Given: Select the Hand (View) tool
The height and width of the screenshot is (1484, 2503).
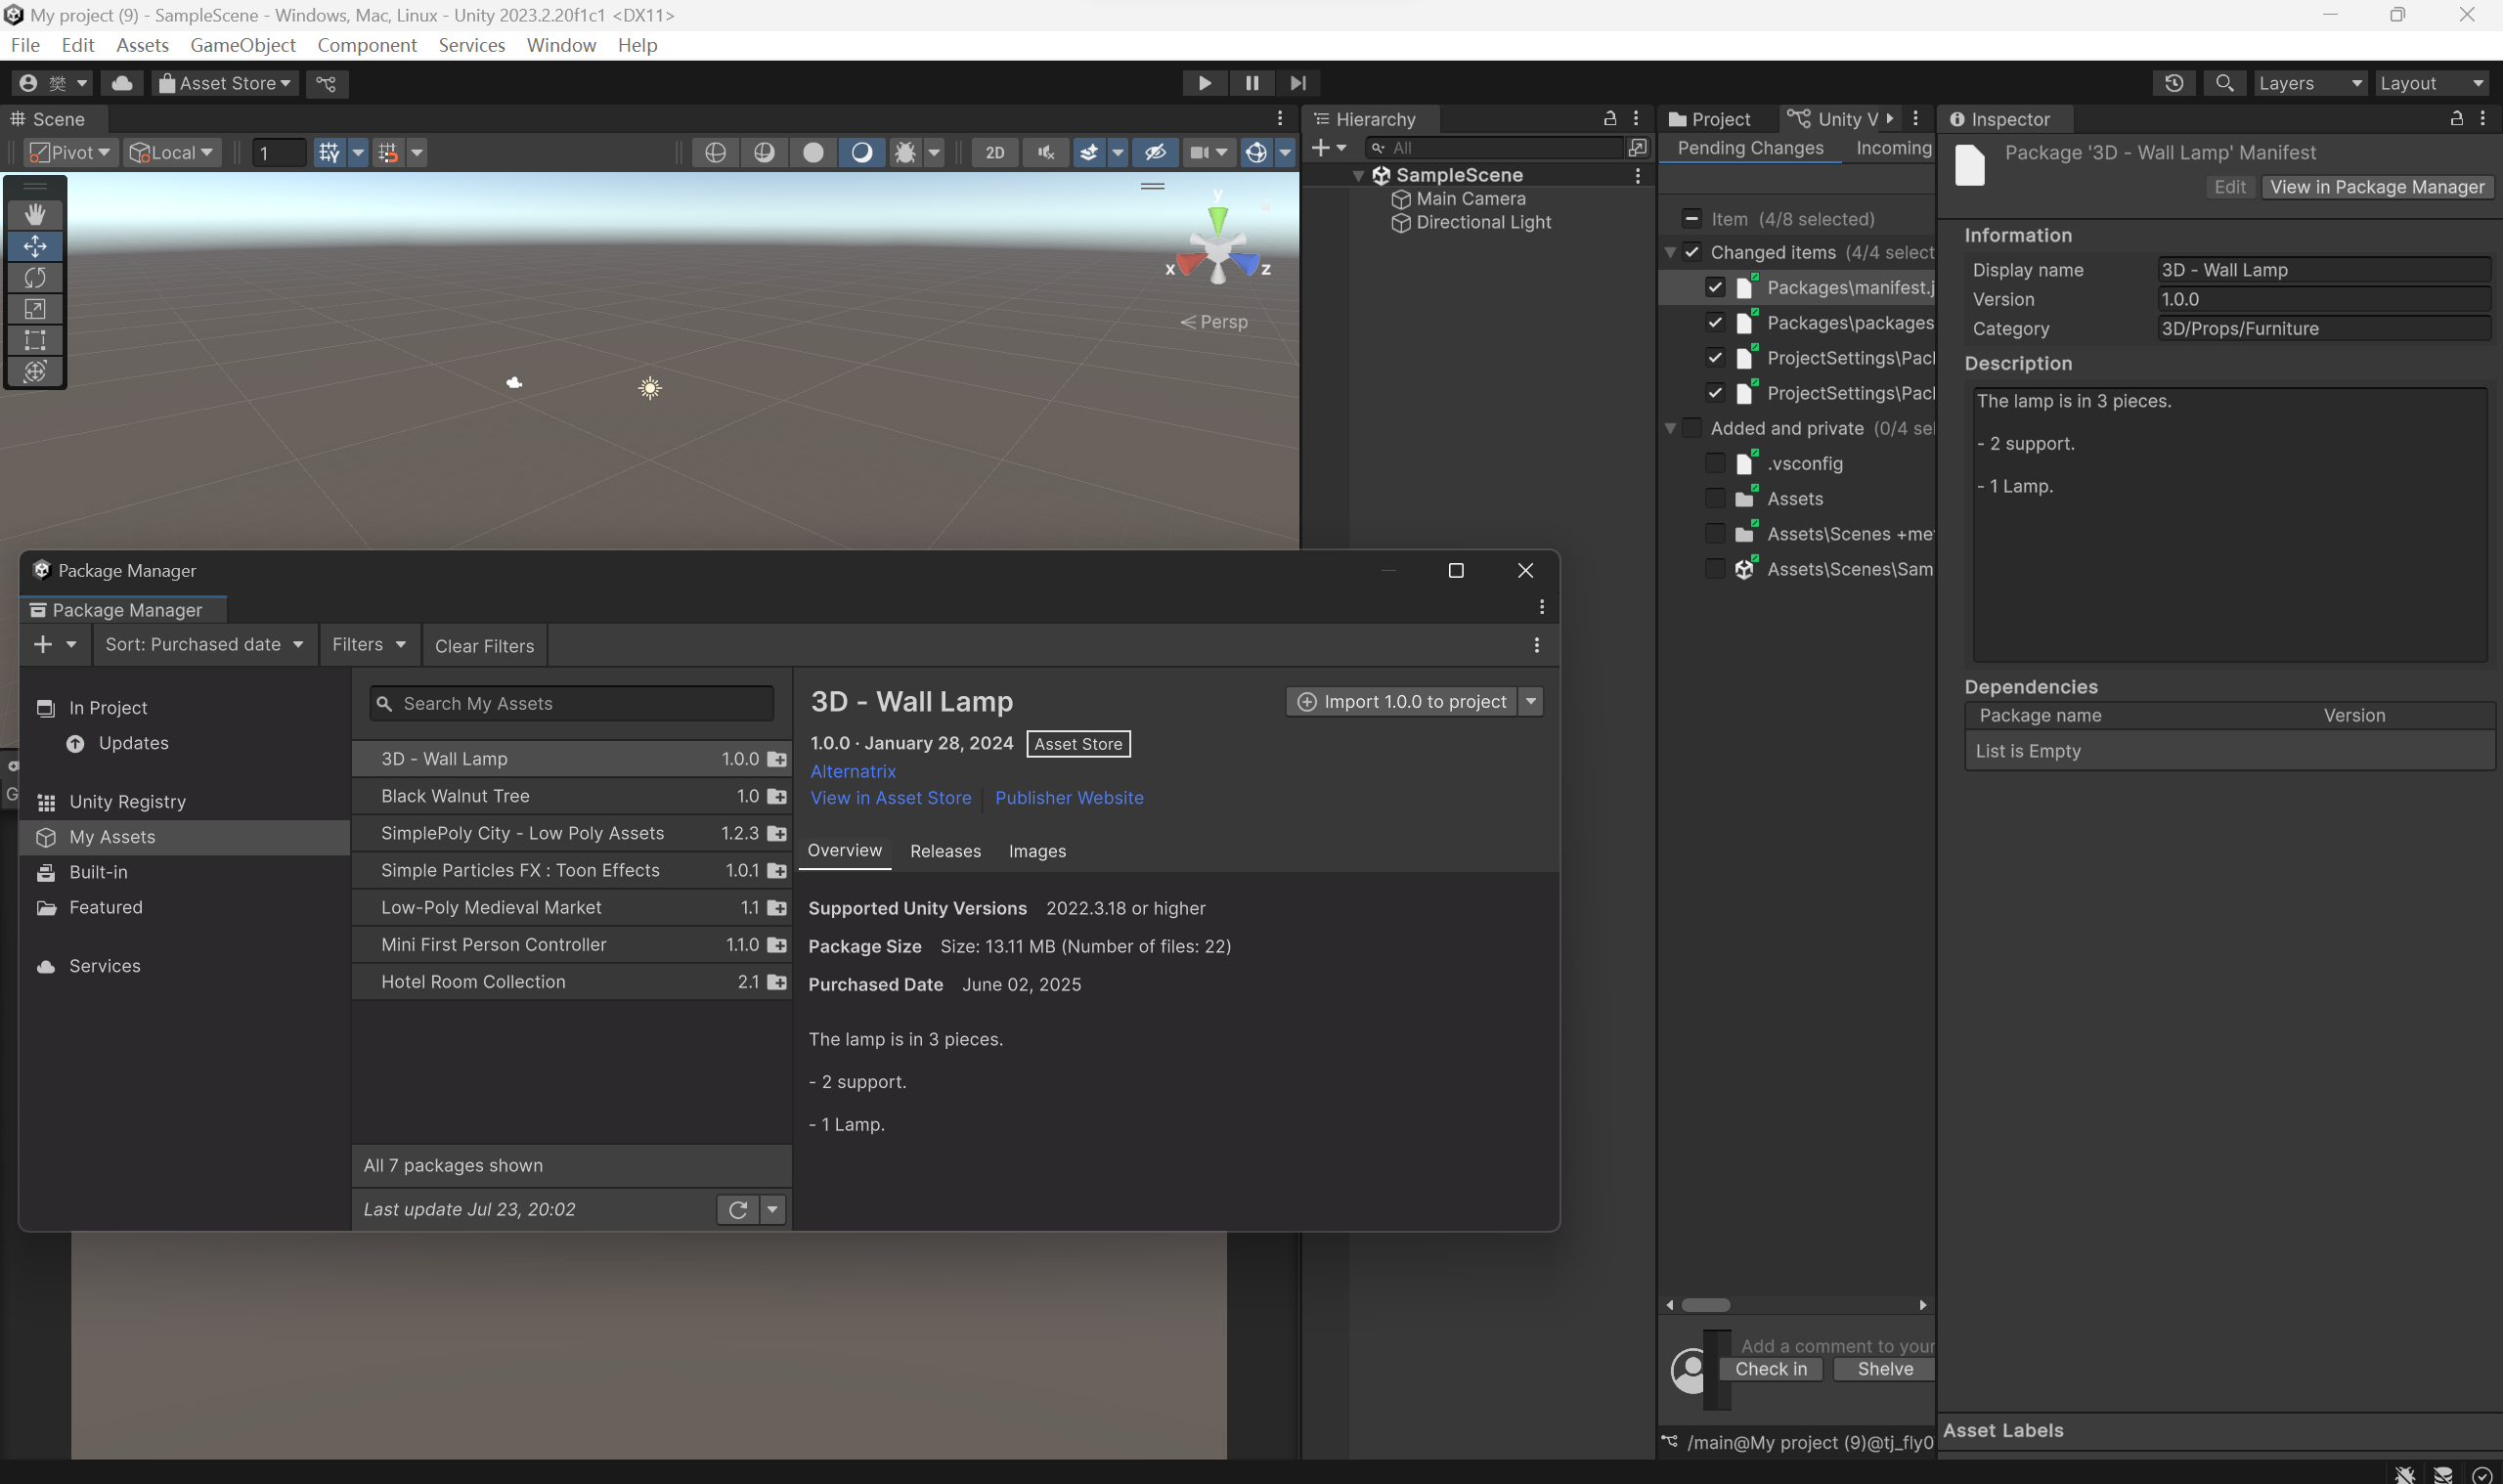Looking at the screenshot, I should tap(35, 214).
